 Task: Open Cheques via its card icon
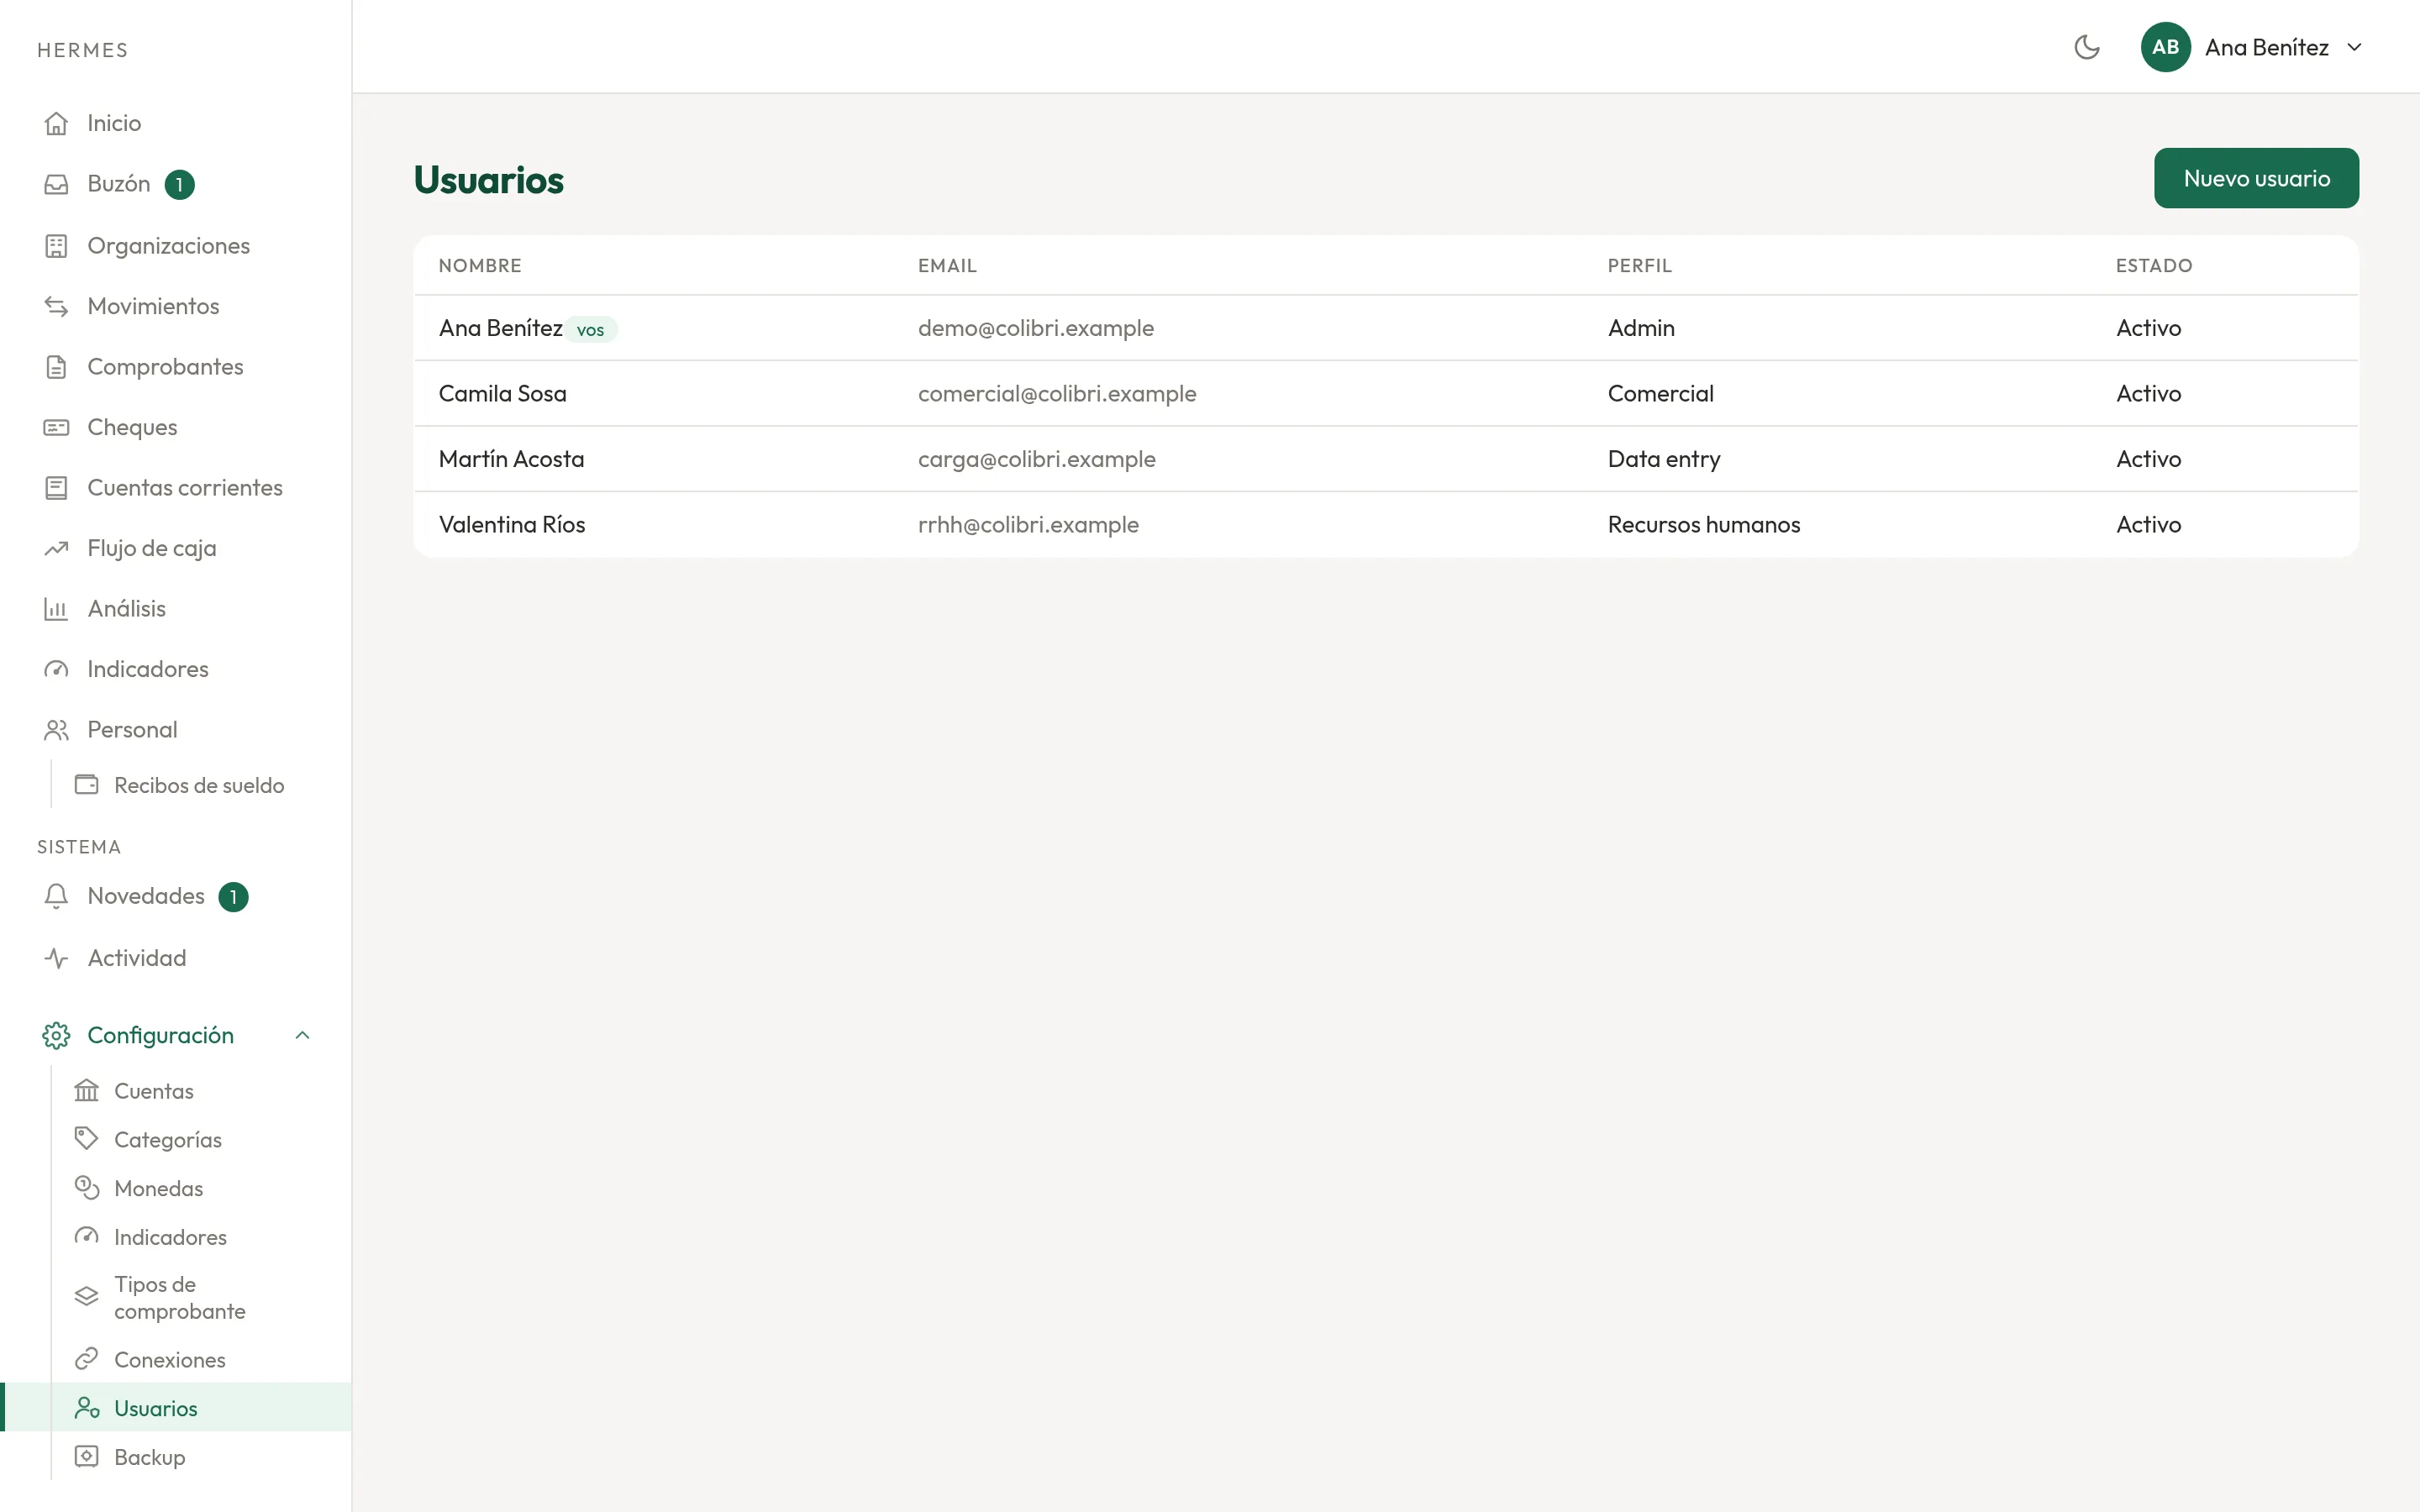56,427
